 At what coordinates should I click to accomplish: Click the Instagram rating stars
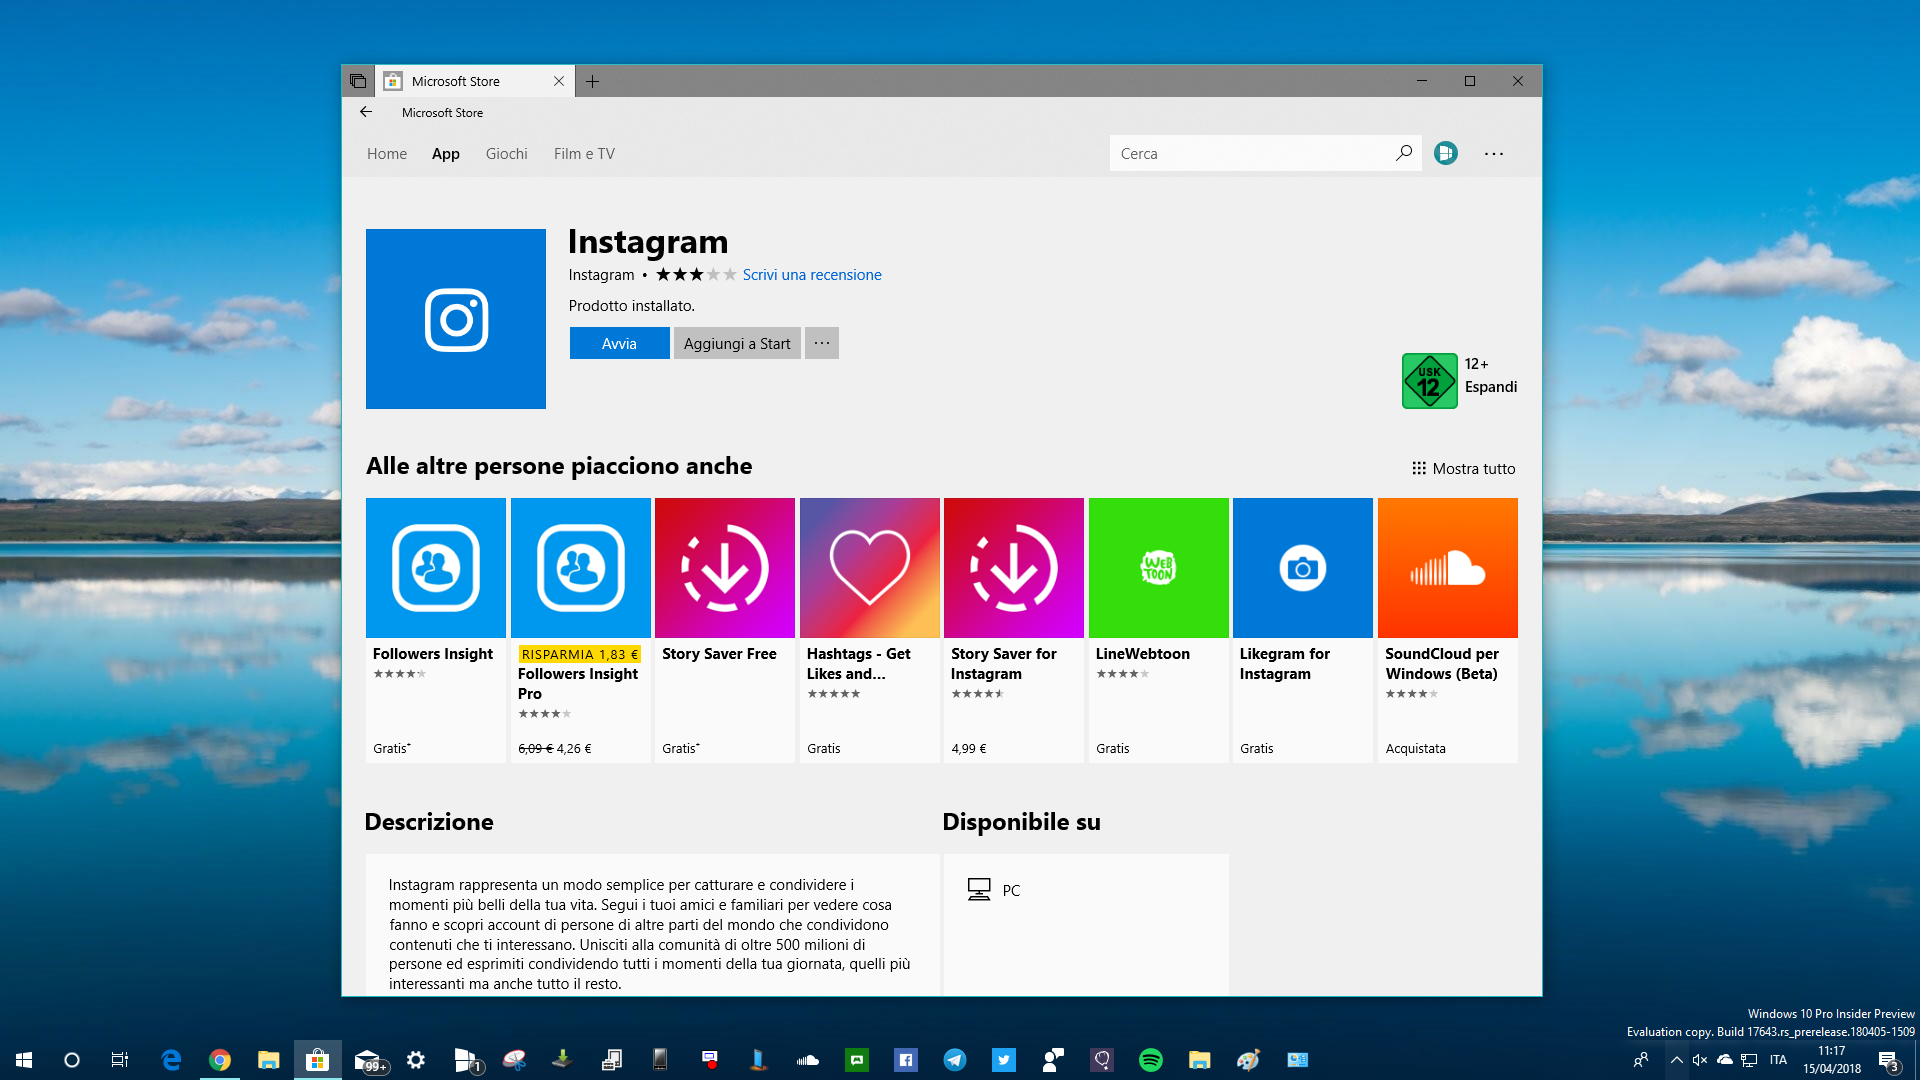click(x=696, y=274)
